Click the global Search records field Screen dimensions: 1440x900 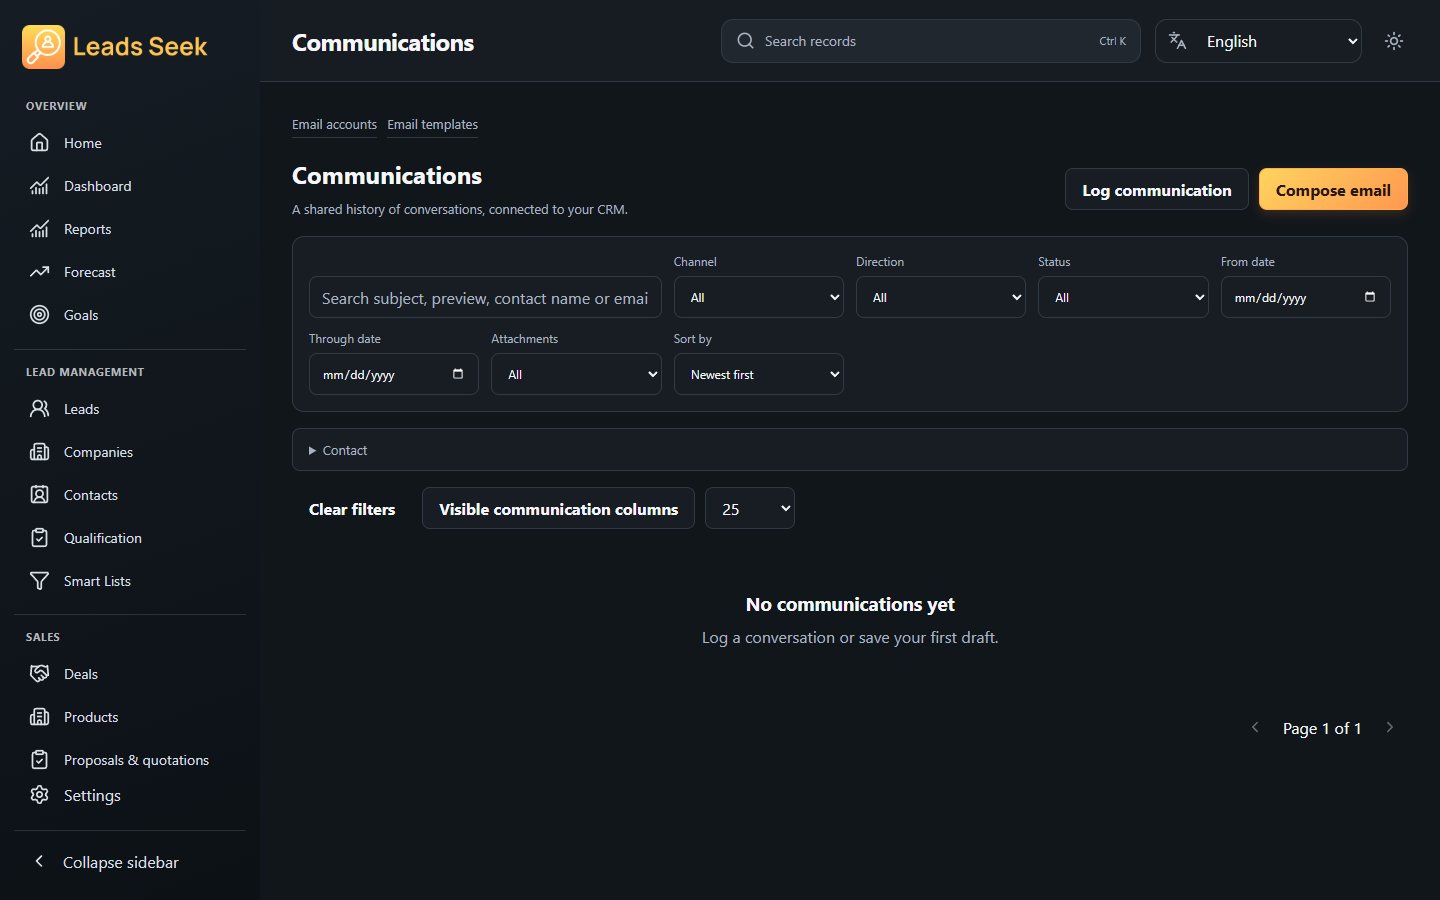point(931,41)
